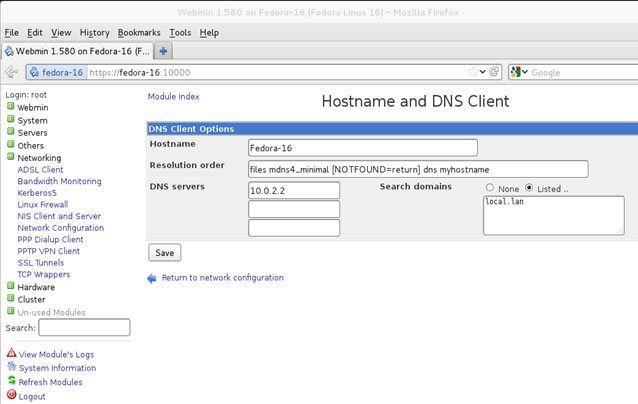Screen dimensions: 638x404
Task: Expand the Others category icon
Action: tap(11, 144)
